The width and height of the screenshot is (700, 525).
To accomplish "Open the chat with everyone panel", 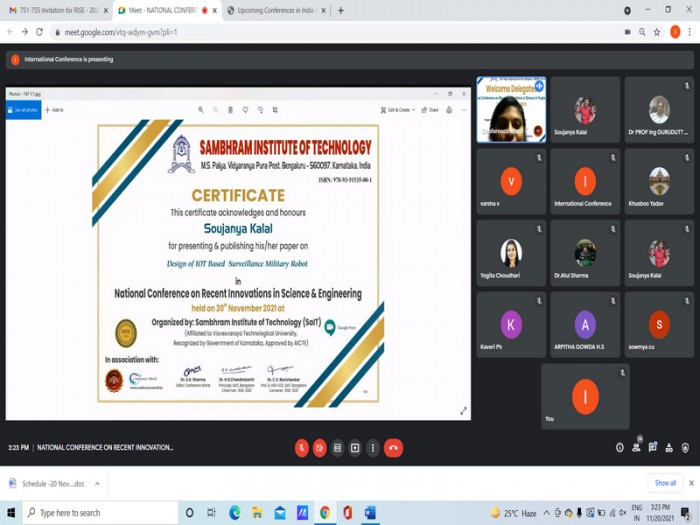I will (x=653, y=448).
